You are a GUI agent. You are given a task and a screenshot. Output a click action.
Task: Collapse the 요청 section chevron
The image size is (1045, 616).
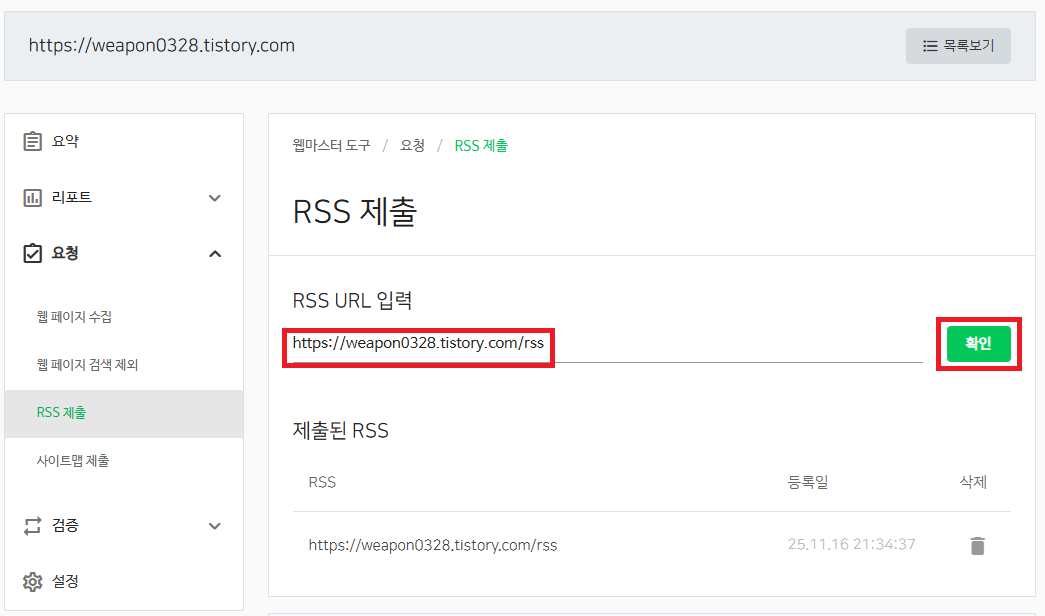[x=215, y=254]
